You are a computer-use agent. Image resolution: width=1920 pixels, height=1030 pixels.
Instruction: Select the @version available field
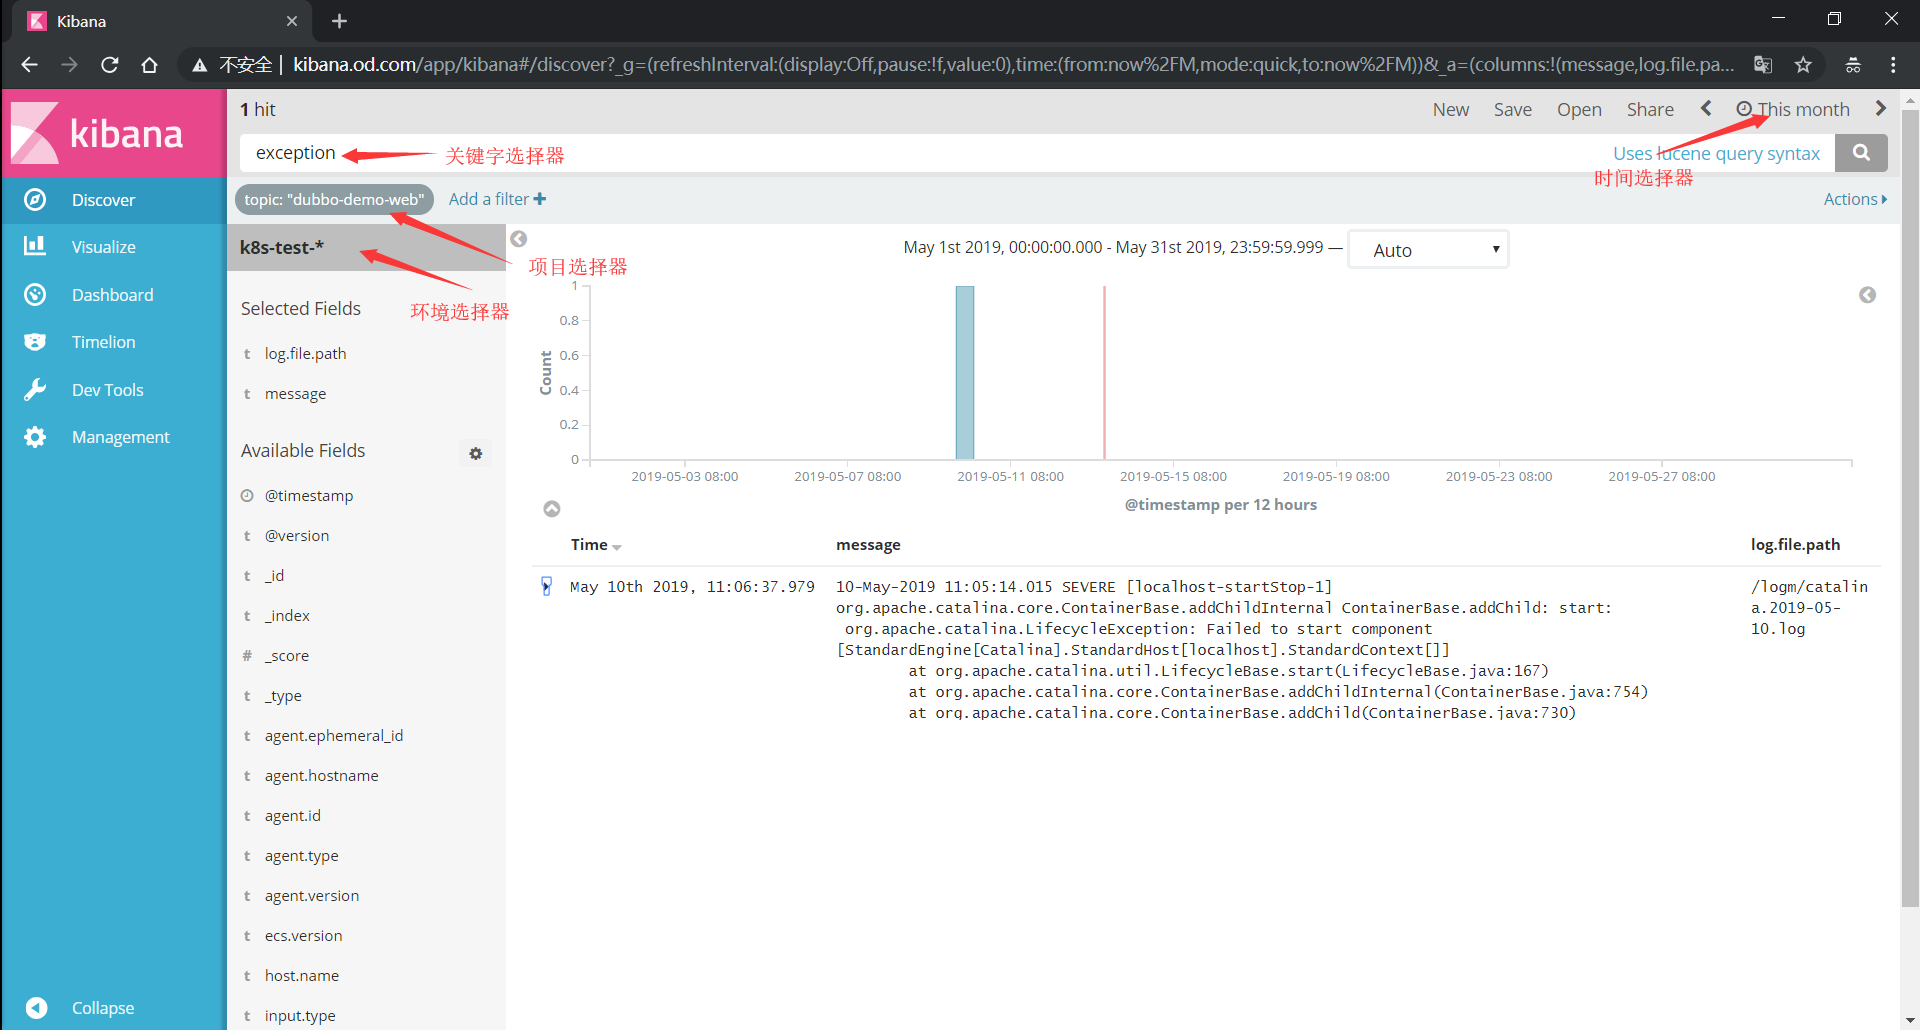click(297, 535)
